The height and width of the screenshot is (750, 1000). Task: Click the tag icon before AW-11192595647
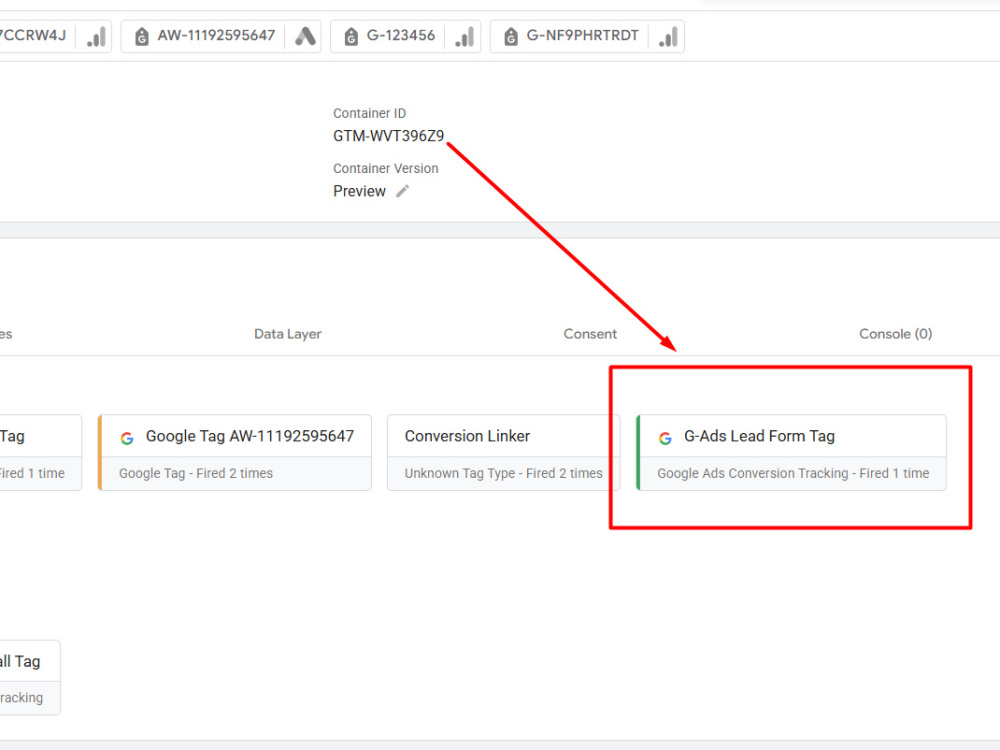coord(142,36)
